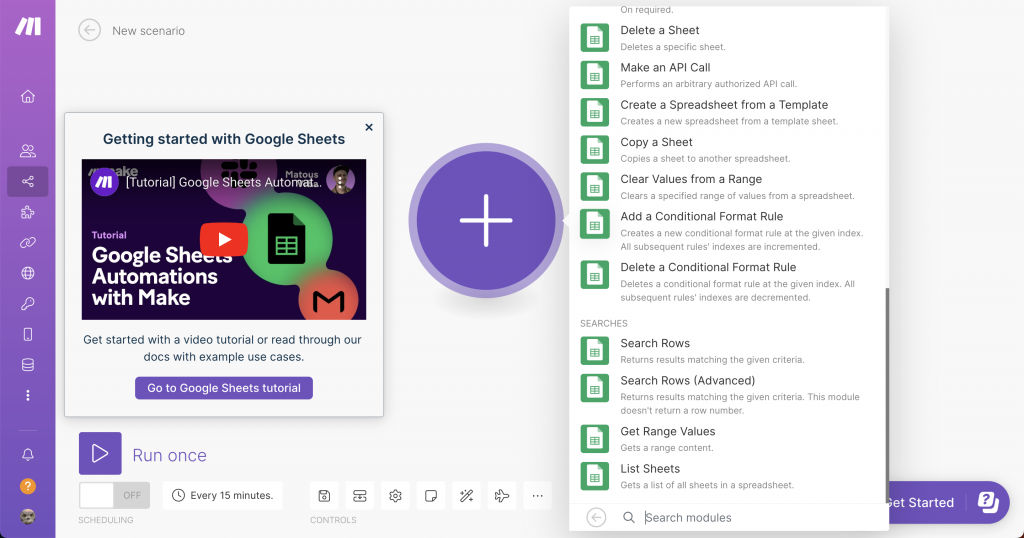Select Create a Spreadsheet from a Template
Screen dimensions: 1024x538
click(728, 112)
